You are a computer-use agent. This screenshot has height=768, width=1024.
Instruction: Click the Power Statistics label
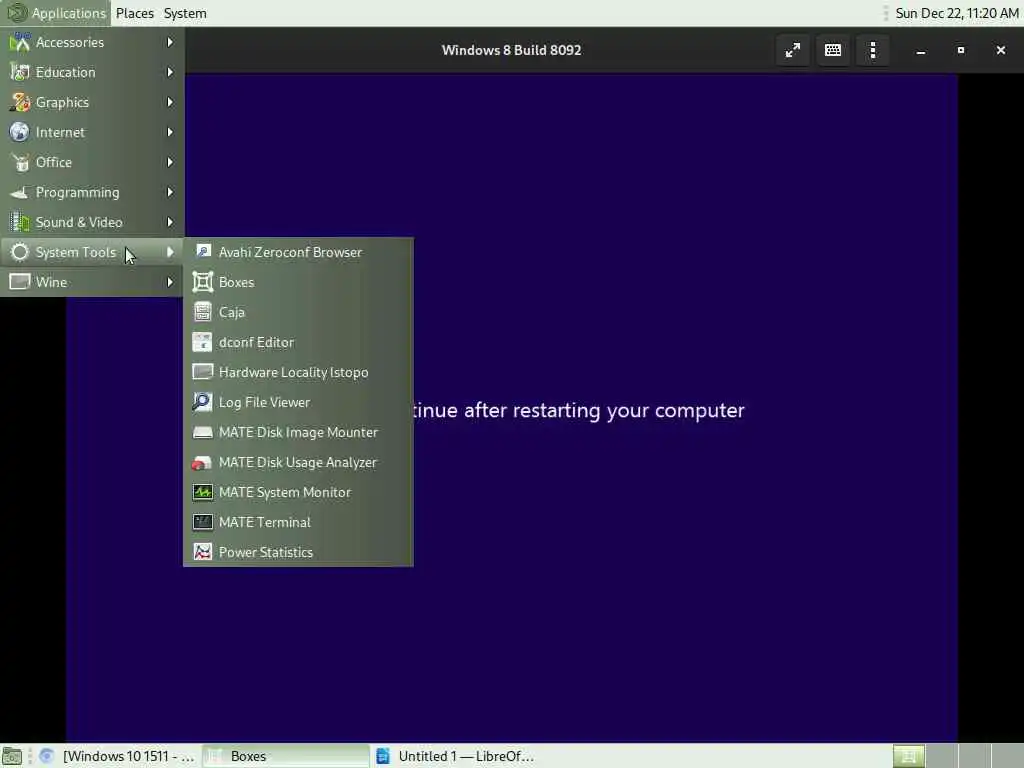coord(266,553)
